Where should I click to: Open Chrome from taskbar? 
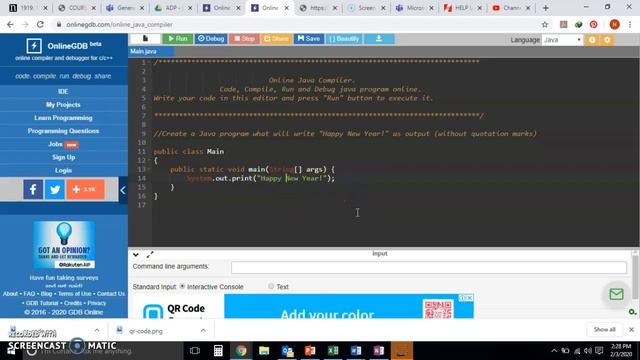[x=241, y=351]
